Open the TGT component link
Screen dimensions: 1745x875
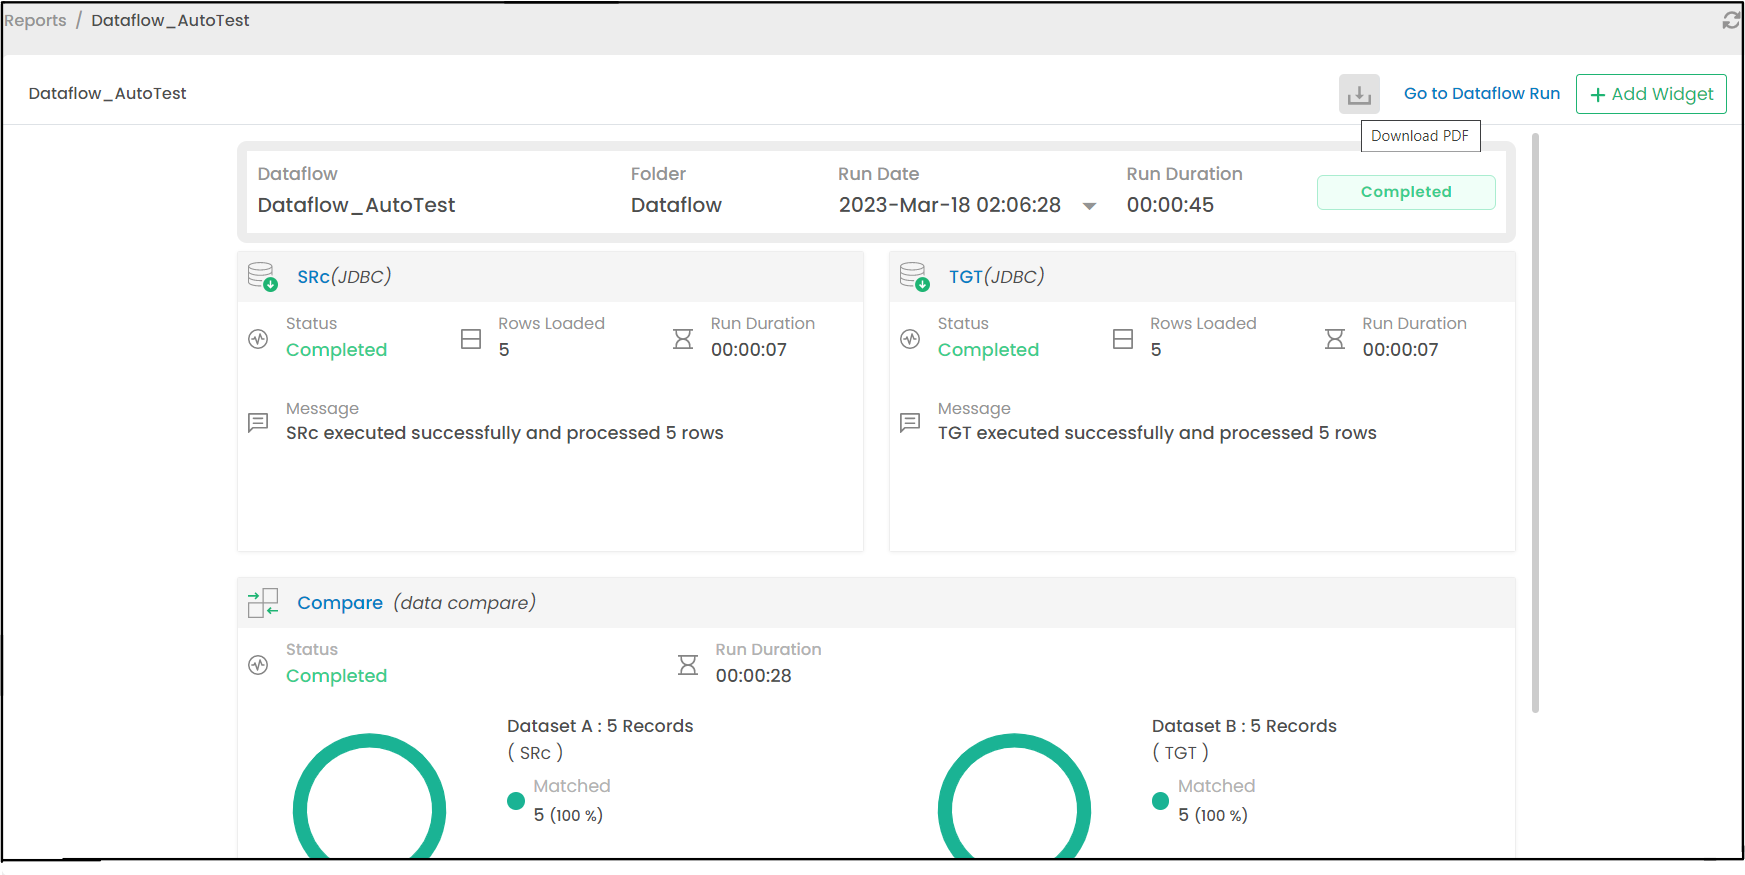(965, 277)
